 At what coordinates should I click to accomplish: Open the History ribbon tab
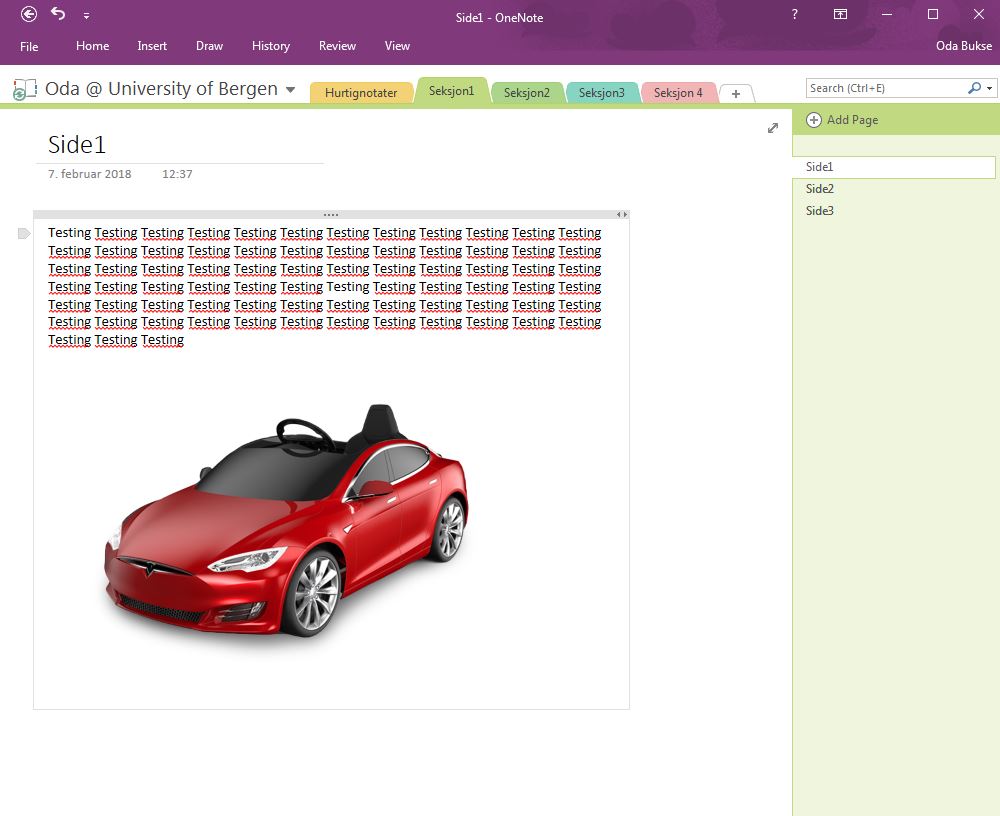click(270, 46)
